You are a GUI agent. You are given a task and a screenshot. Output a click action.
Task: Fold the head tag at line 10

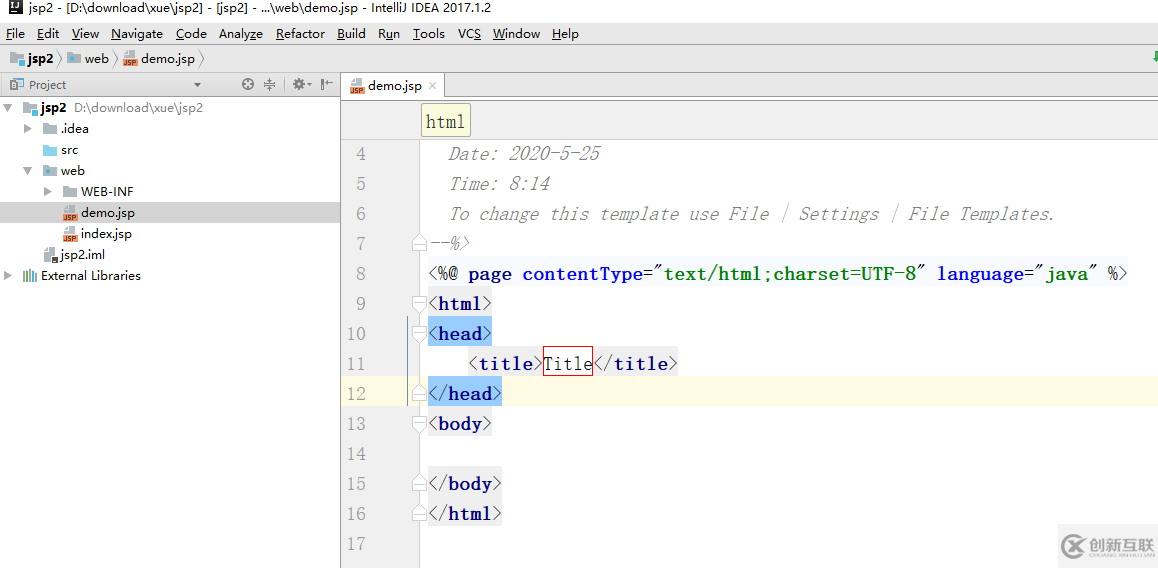coord(419,334)
